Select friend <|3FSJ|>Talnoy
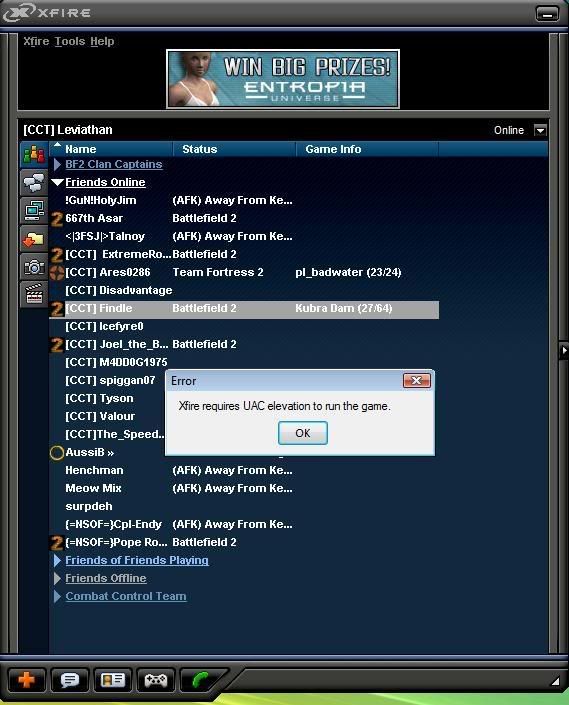This screenshot has width=569, height=705. click(x=105, y=236)
